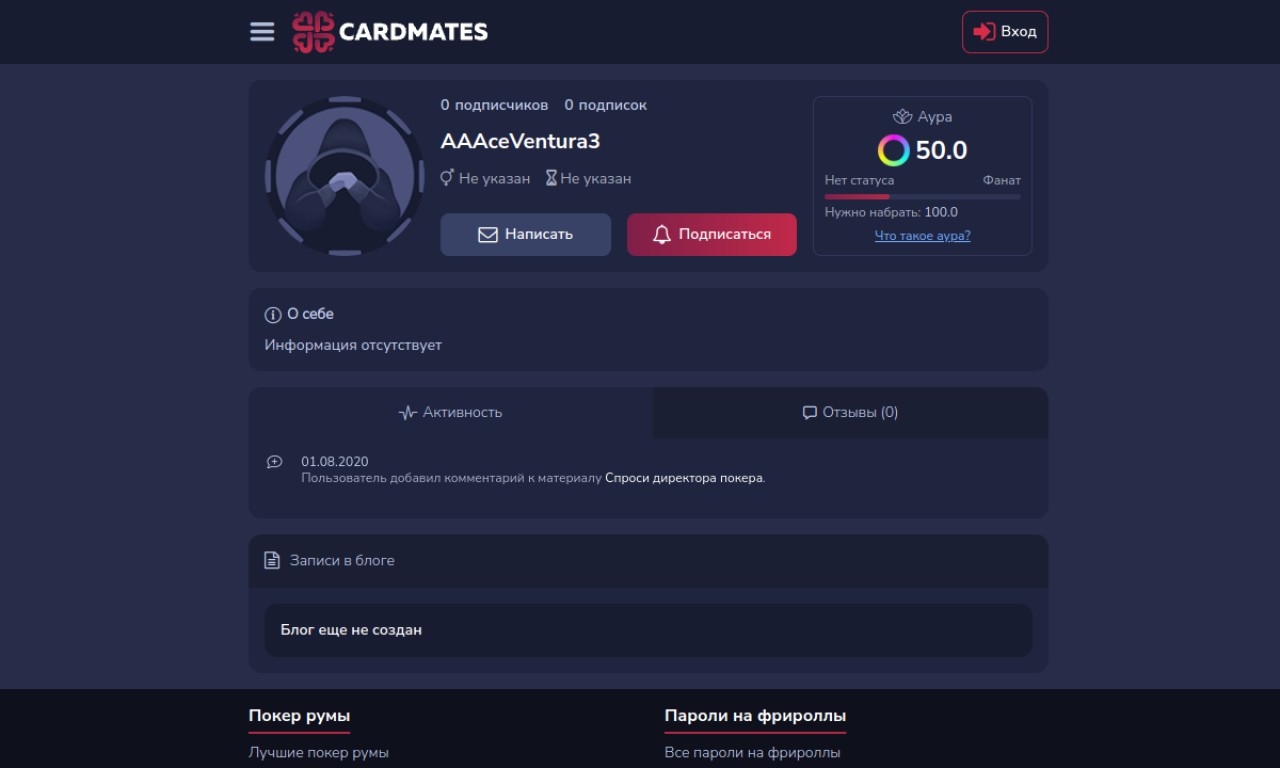Click the Пароли на фрироллы footer heading
Viewport: 1280px width, 768px height.
(x=755, y=716)
